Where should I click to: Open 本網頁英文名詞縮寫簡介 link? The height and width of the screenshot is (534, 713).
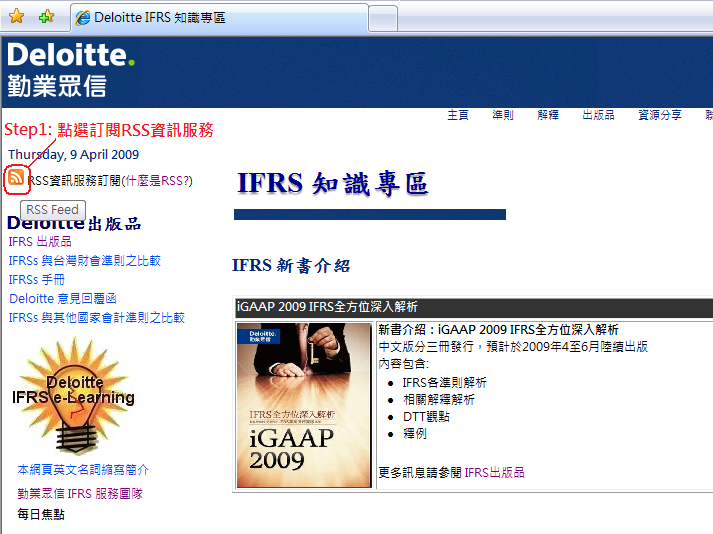(83, 469)
